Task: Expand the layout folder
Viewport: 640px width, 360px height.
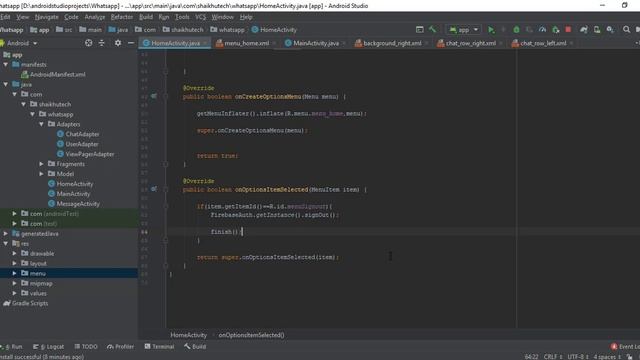Action: (x=14, y=263)
